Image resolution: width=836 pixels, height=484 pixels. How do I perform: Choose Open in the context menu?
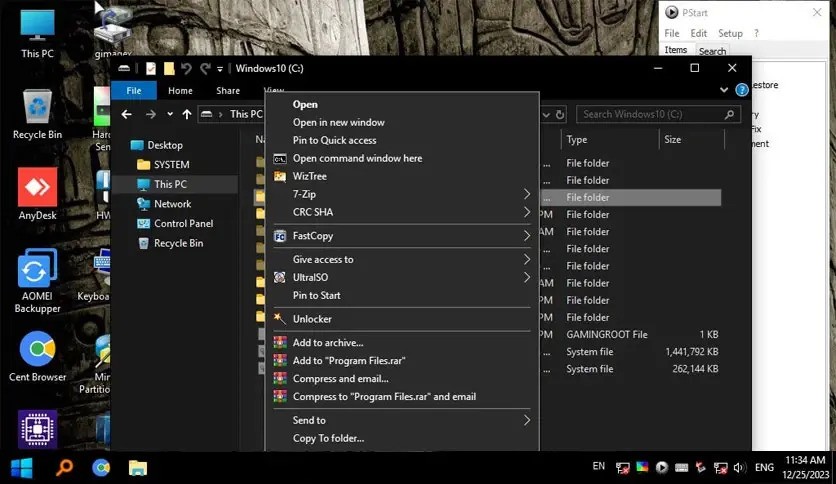click(x=305, y=104)
